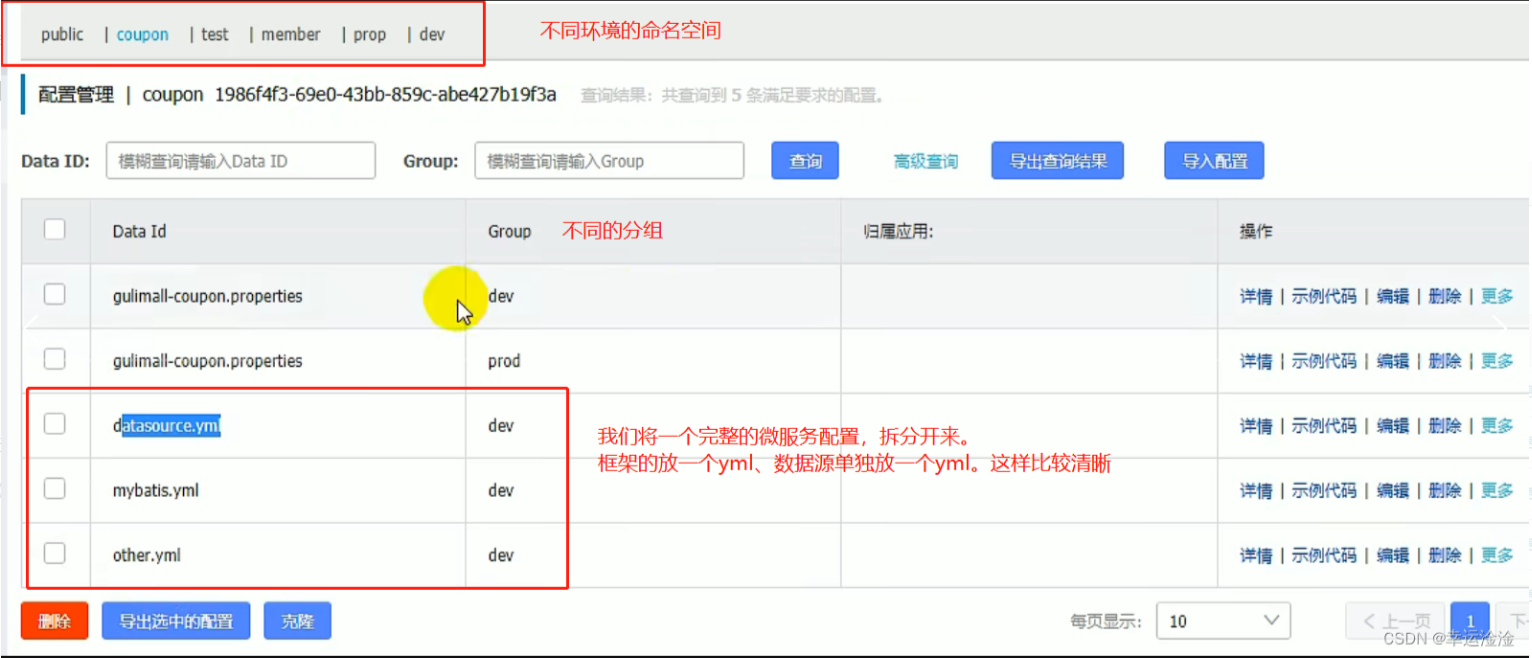The image size is (1532, 658).
Task: Select the dev namespace tab
Action: click(431, 34)
